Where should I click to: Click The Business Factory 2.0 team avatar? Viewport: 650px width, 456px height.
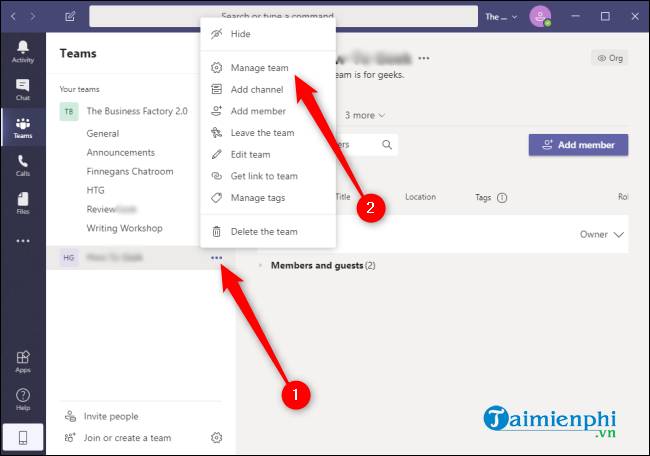[69, 111]
